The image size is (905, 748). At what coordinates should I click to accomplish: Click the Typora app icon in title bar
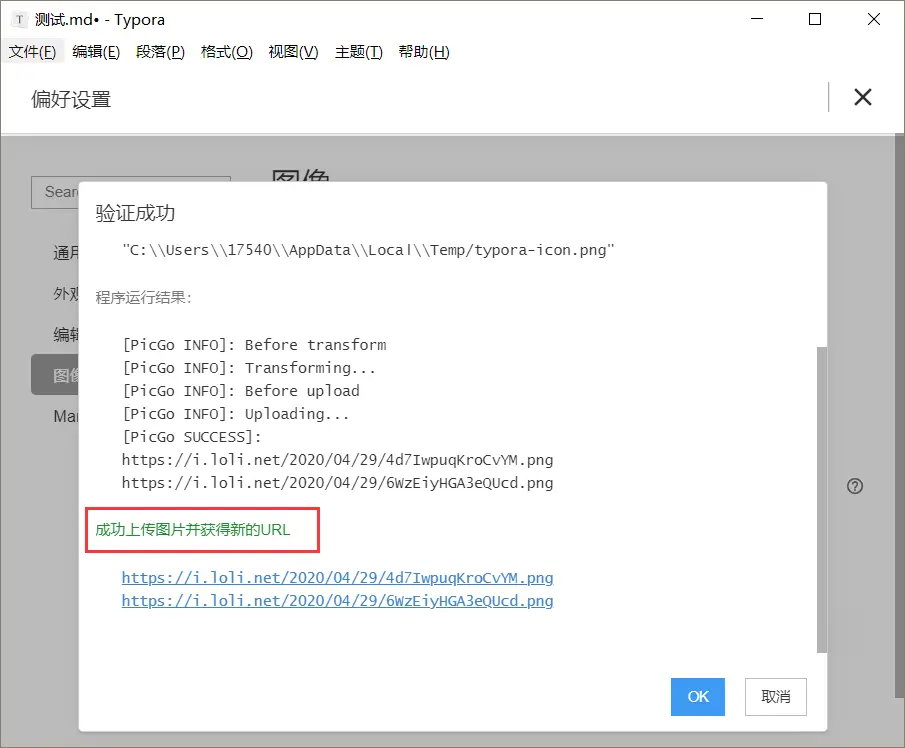click(x=19, y=20)
